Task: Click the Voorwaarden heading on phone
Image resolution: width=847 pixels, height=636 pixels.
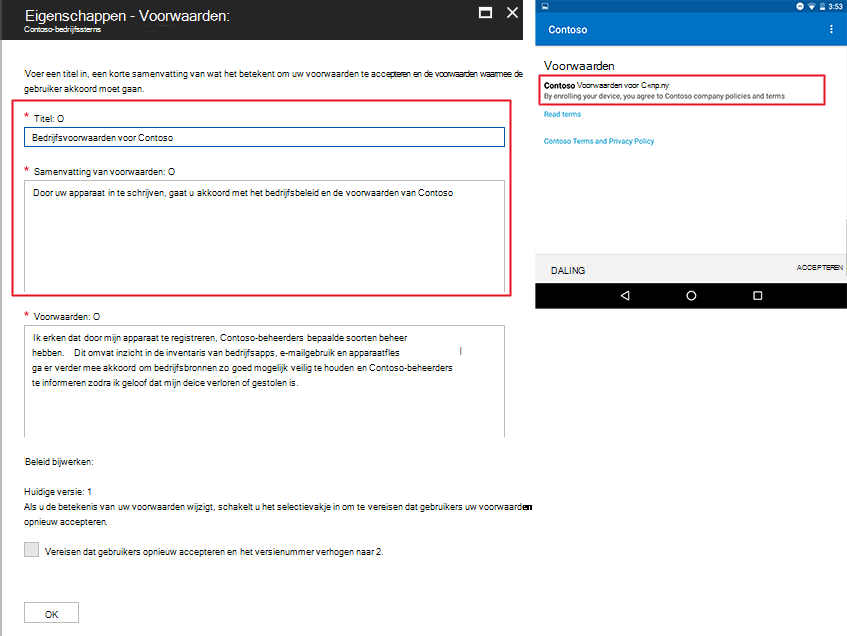Action: (579, 66)
